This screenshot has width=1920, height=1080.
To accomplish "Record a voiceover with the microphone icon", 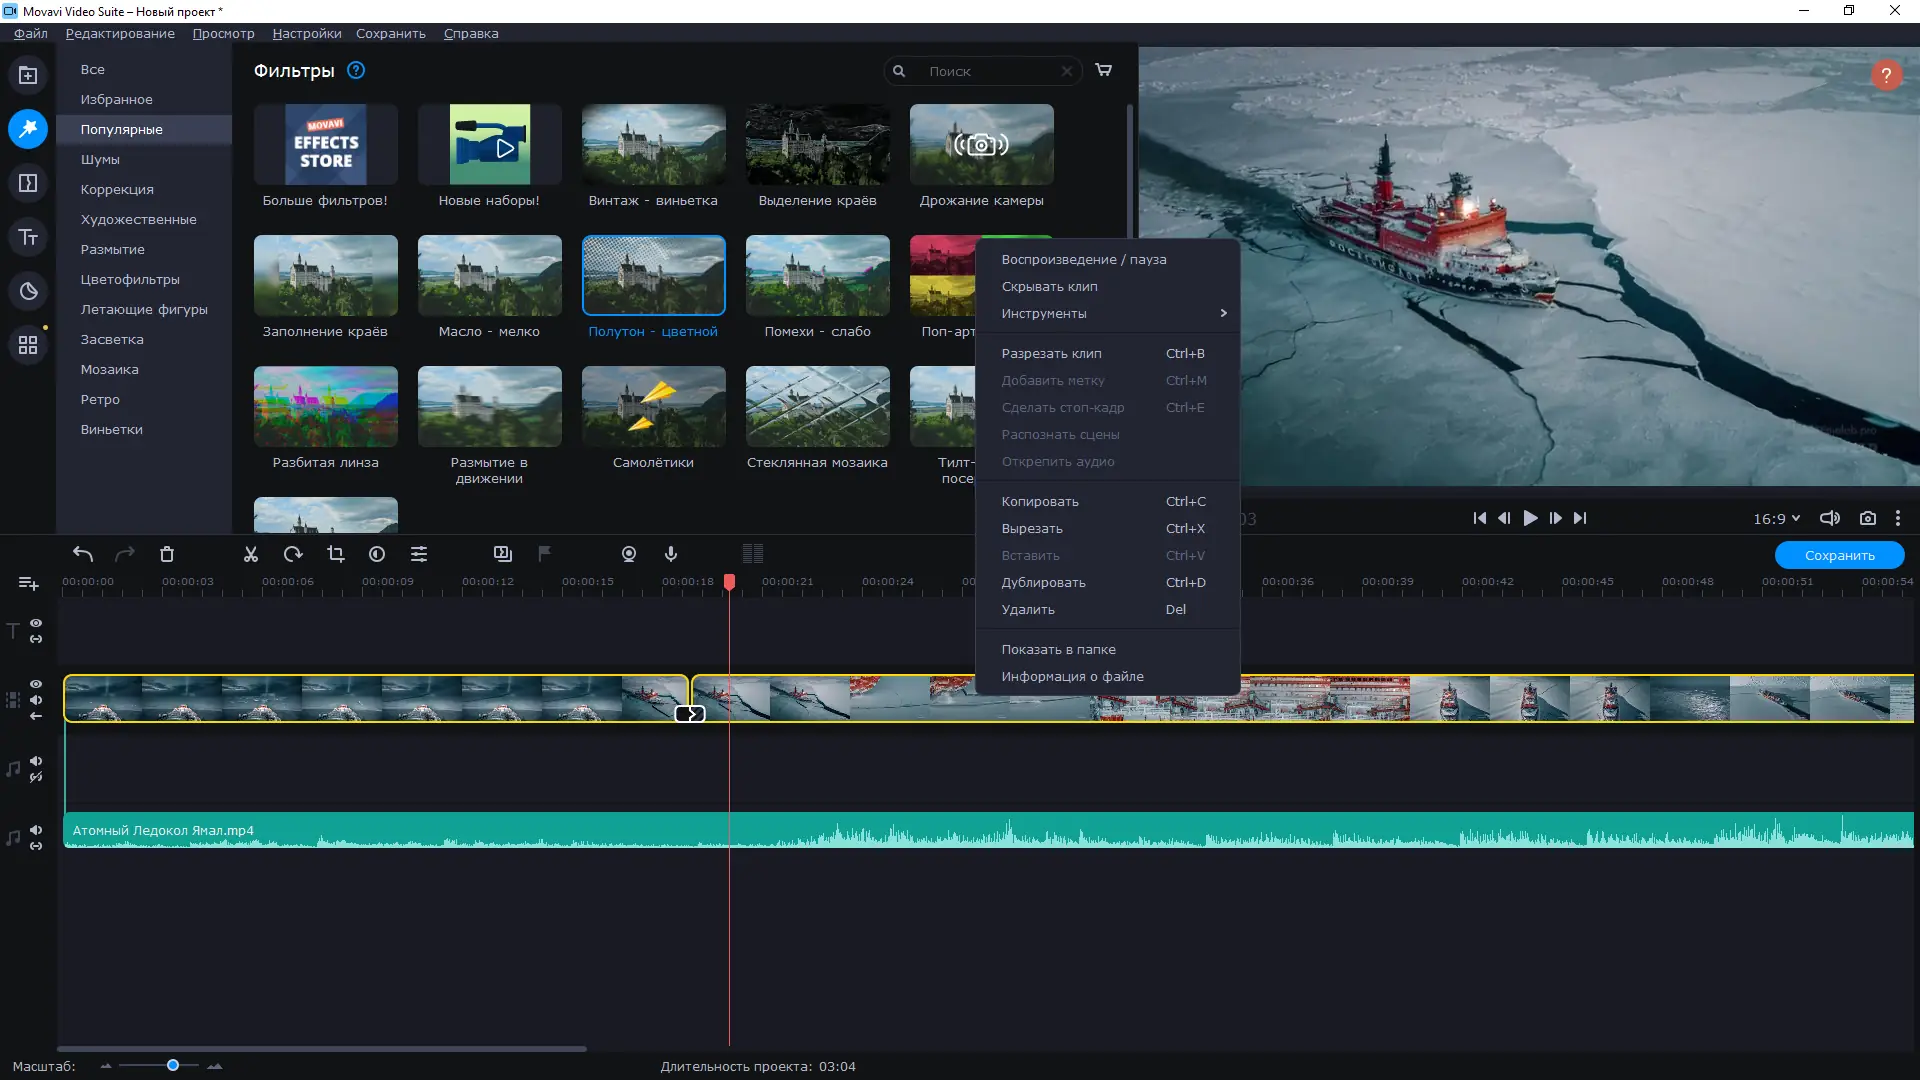I will coord(670,555).
